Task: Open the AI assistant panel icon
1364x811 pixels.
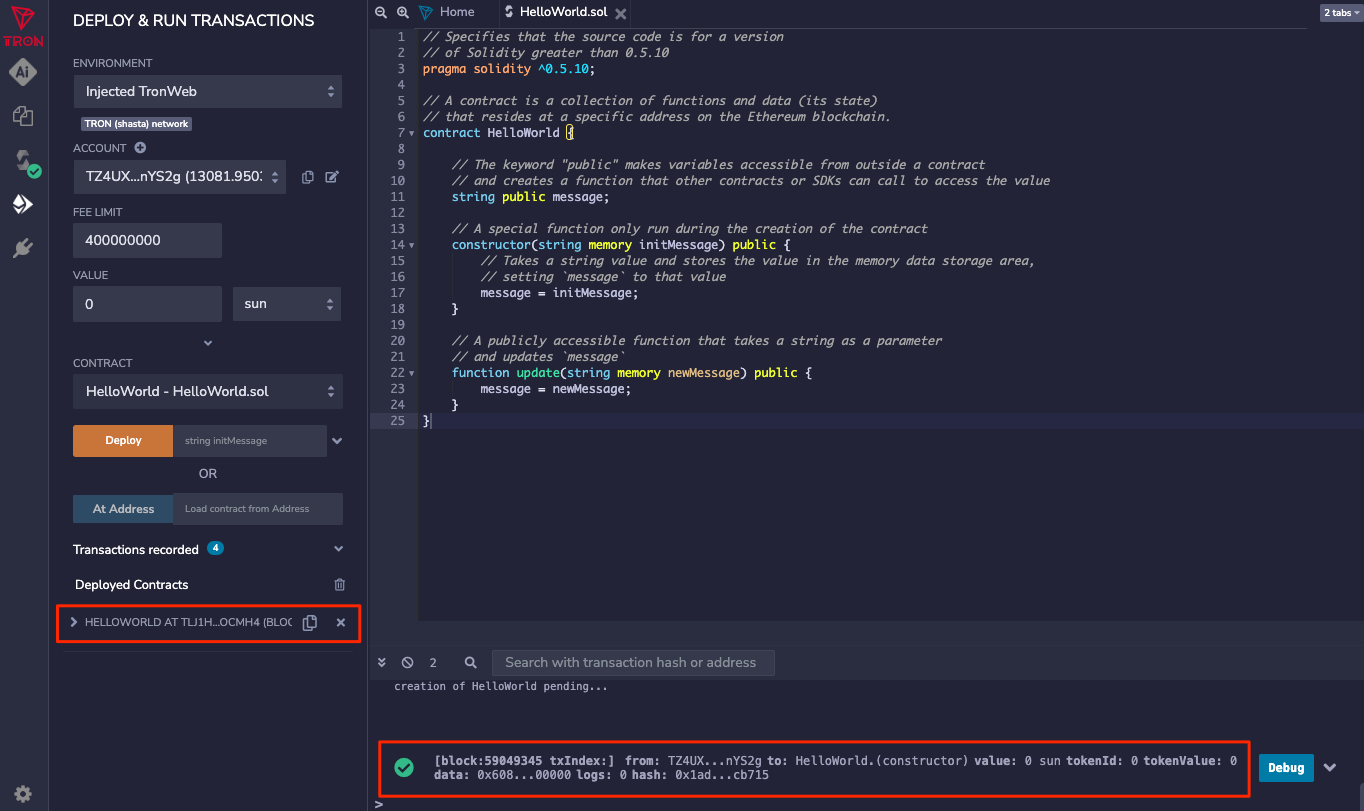Action: tap(23, 72)
